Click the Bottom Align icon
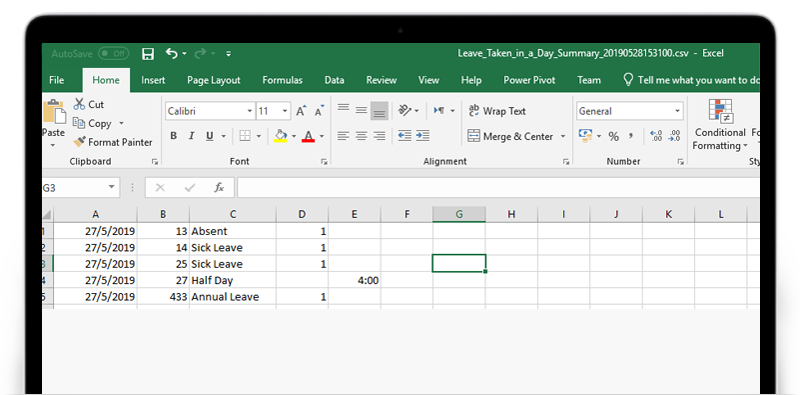 379,111
